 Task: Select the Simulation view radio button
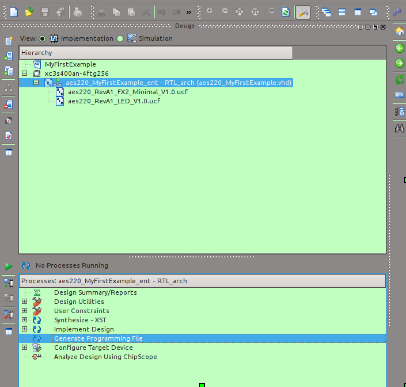[x=120, y=39]
